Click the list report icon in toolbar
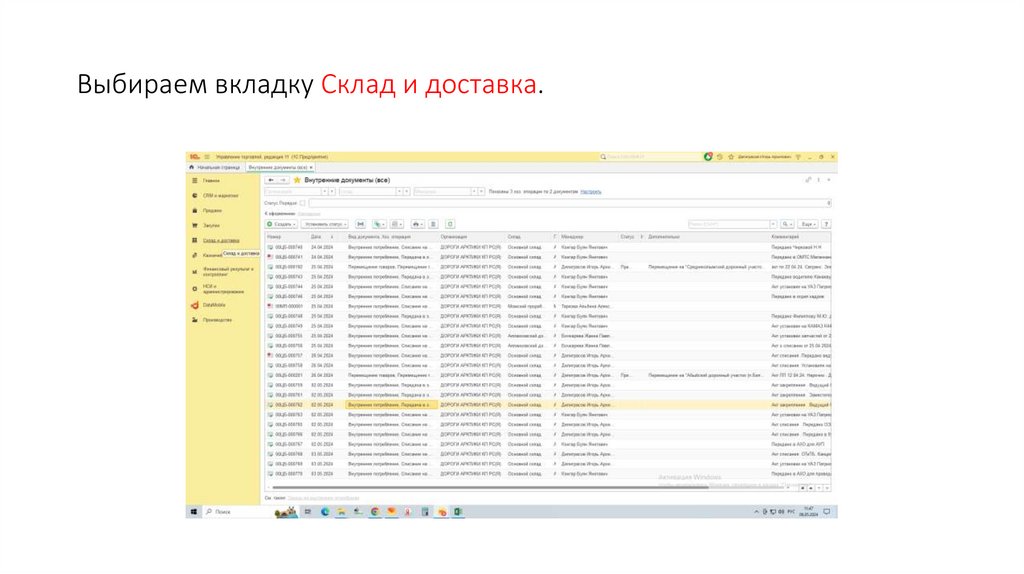1024x574 pixels. point(433,224)
